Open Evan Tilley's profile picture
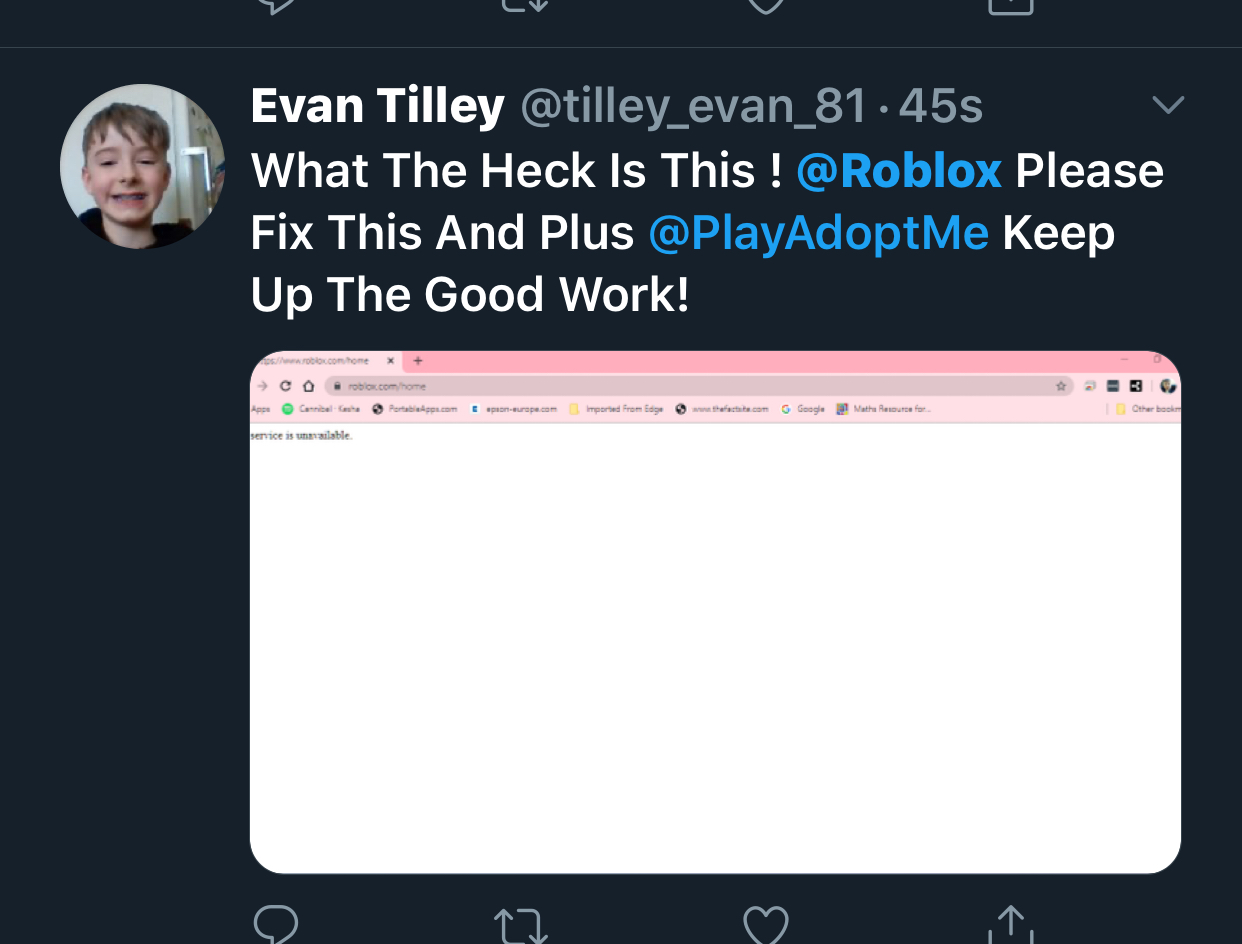1242x944 pixels. tap(142, 166)
